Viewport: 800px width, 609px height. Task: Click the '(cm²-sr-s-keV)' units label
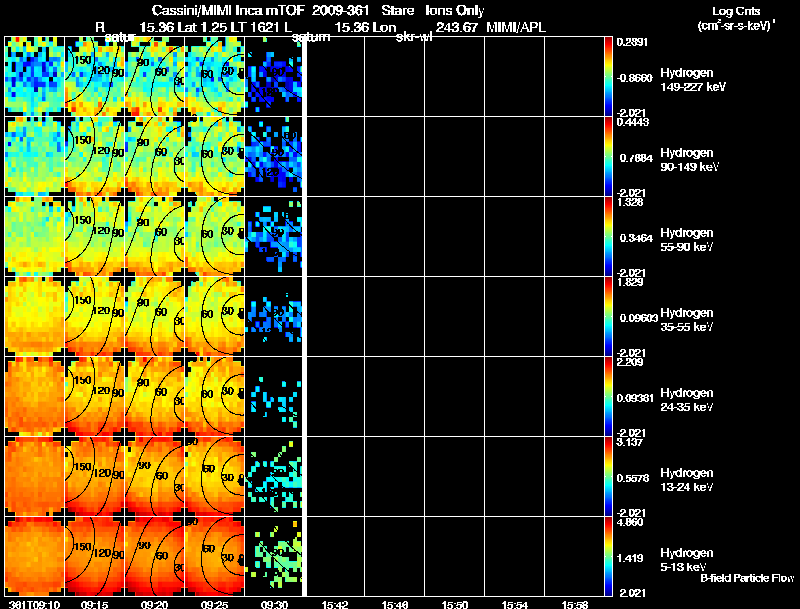736,25
